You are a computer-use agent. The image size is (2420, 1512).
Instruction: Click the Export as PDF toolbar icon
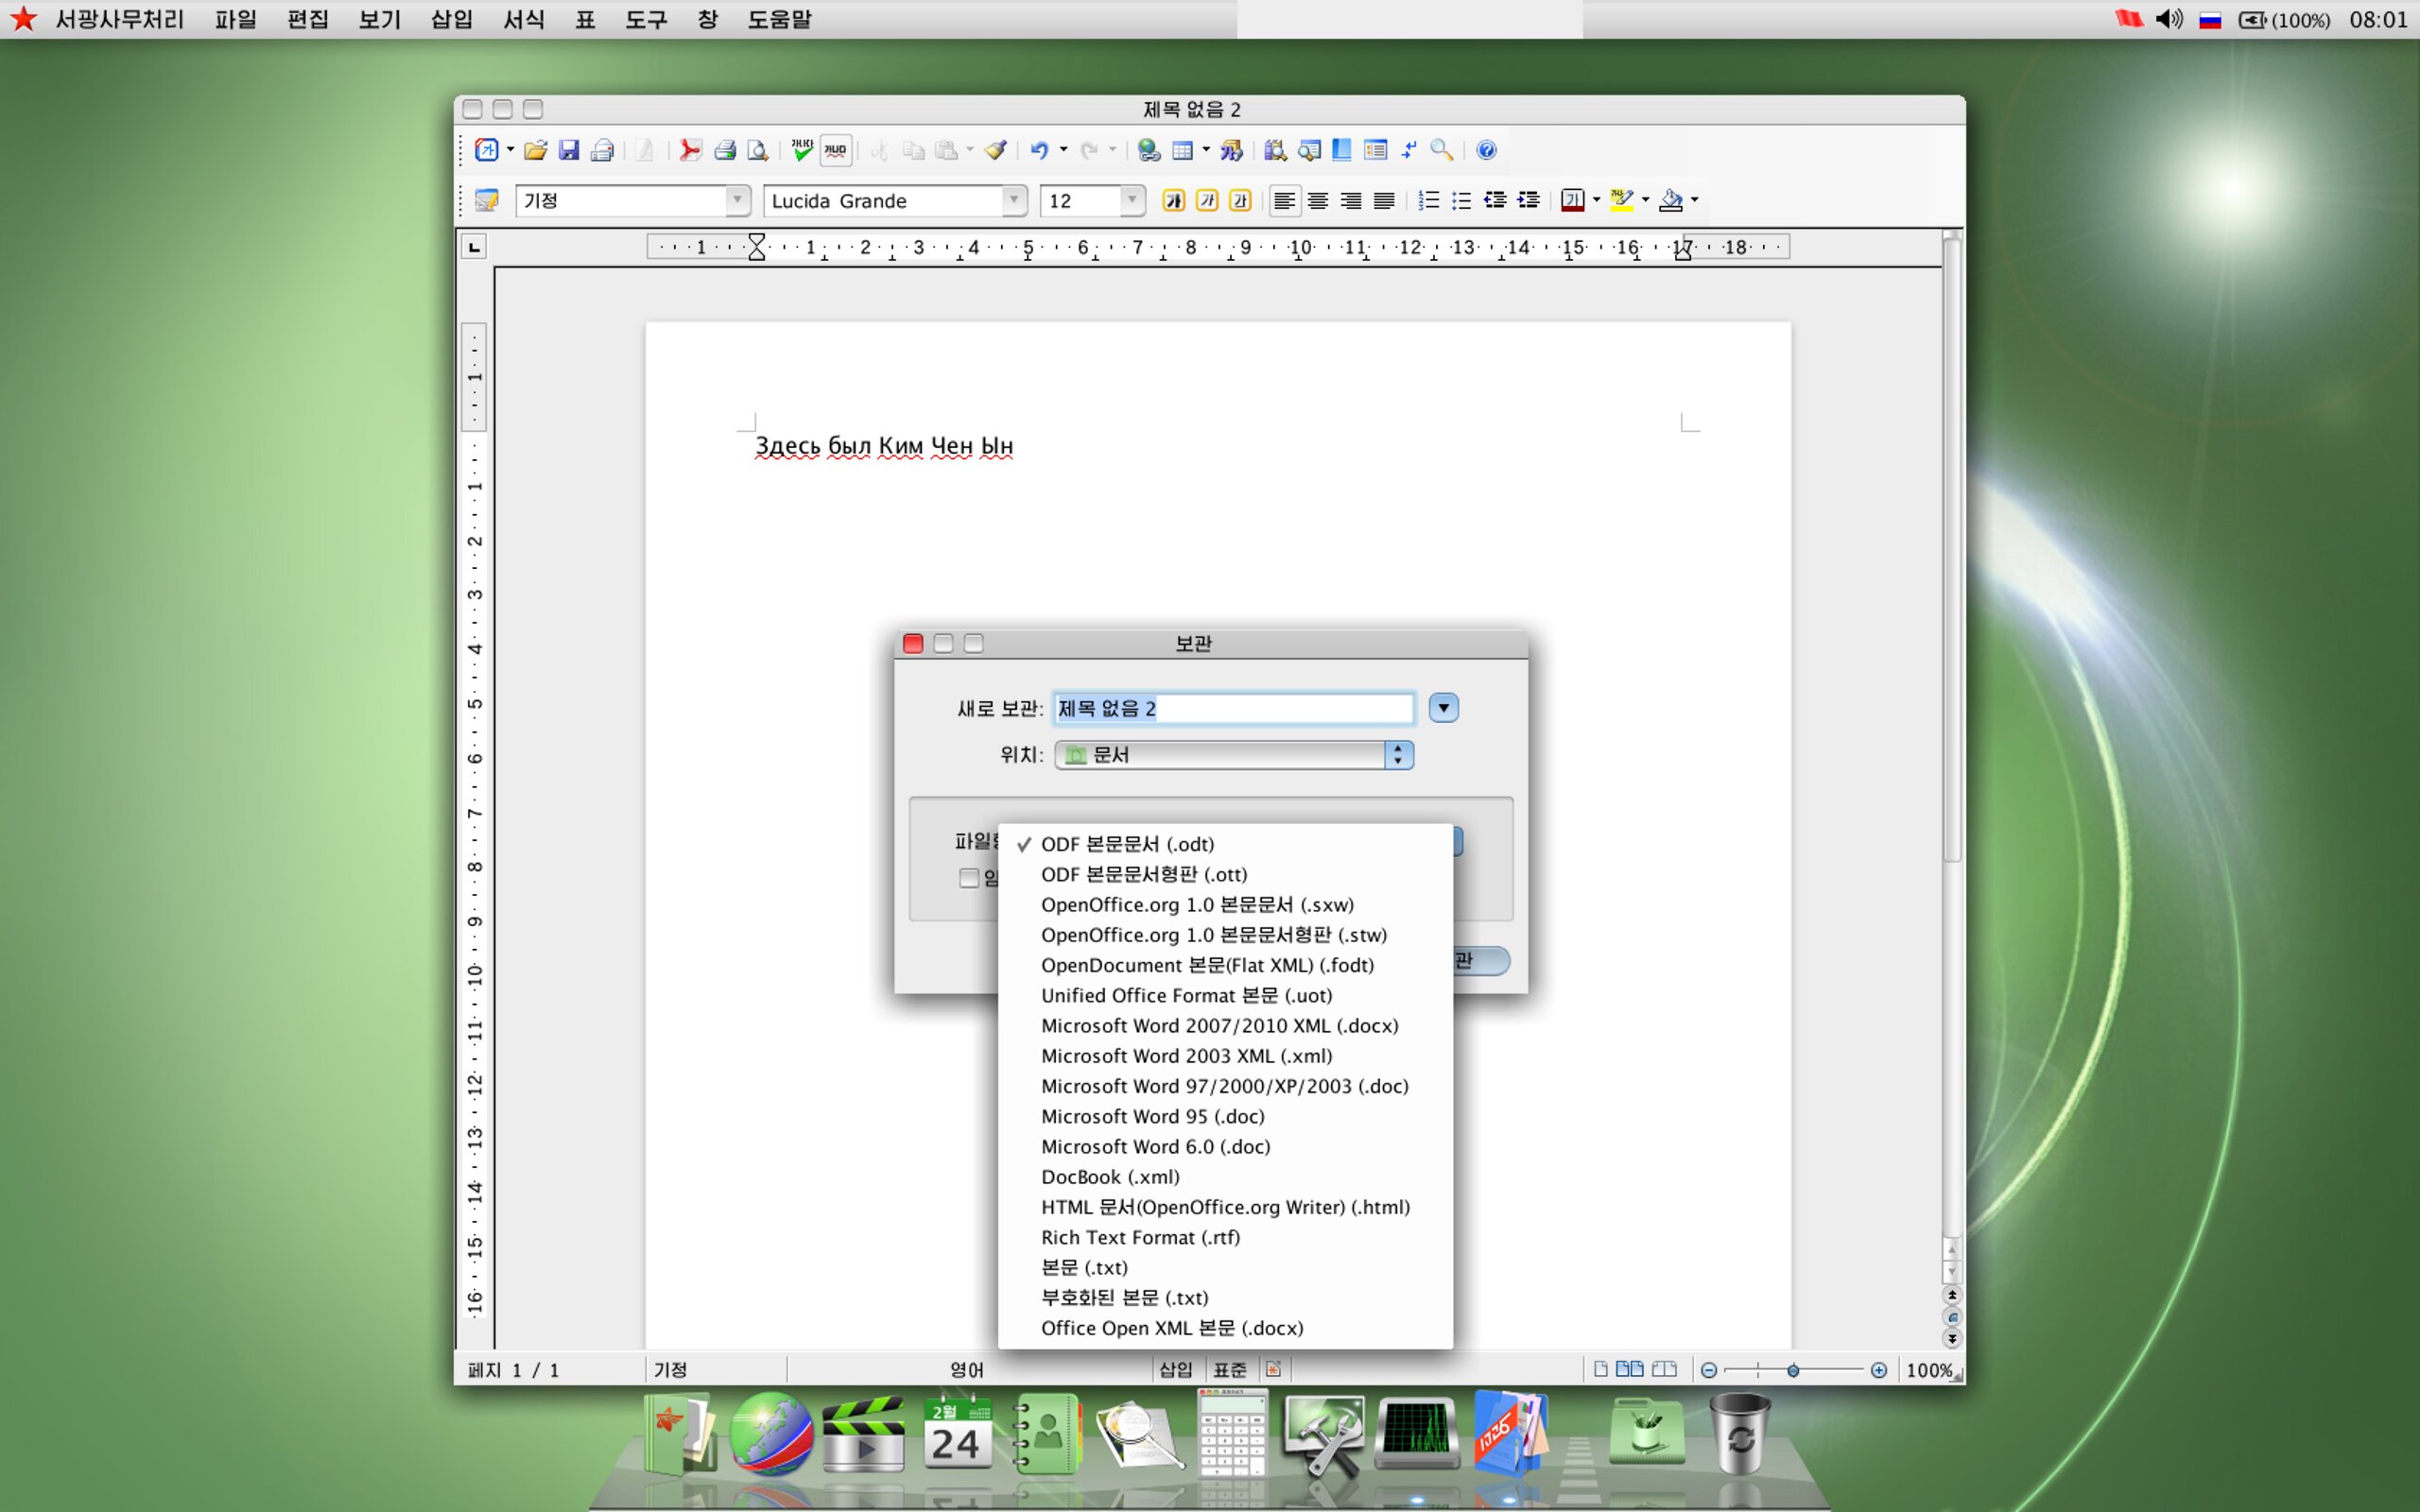click(x=690, y=150)
